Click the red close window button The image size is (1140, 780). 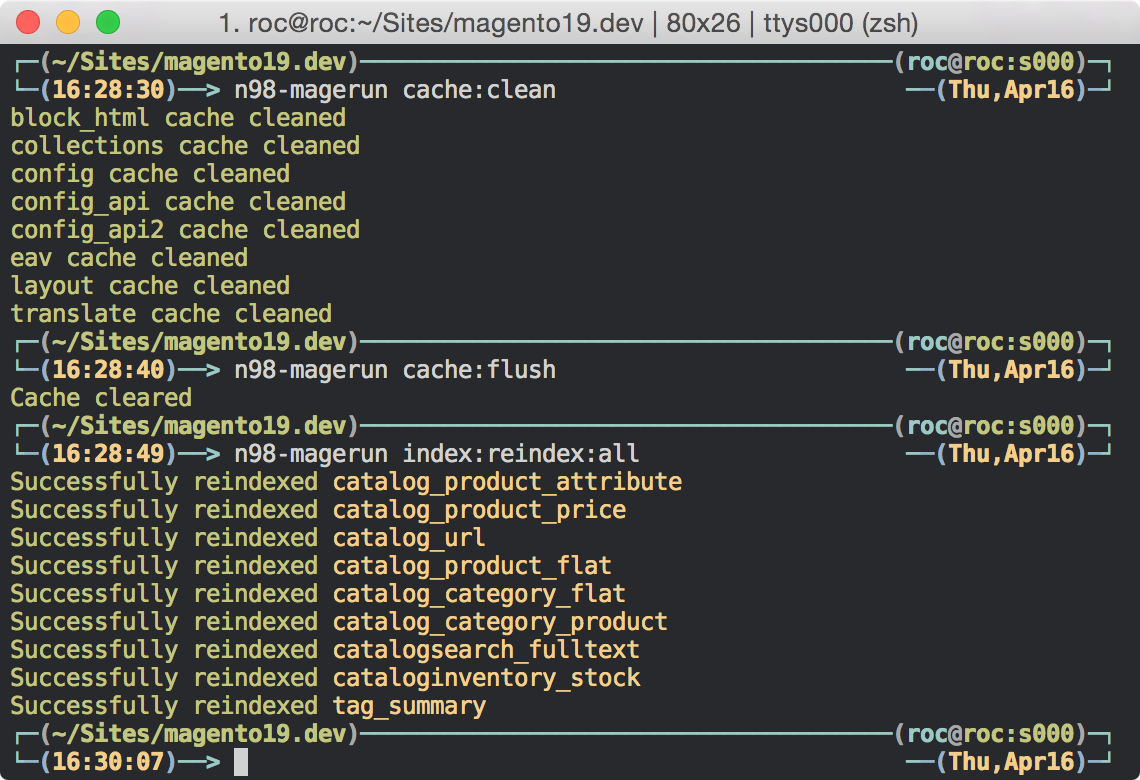pyautogui.click(x=28, y=22)
